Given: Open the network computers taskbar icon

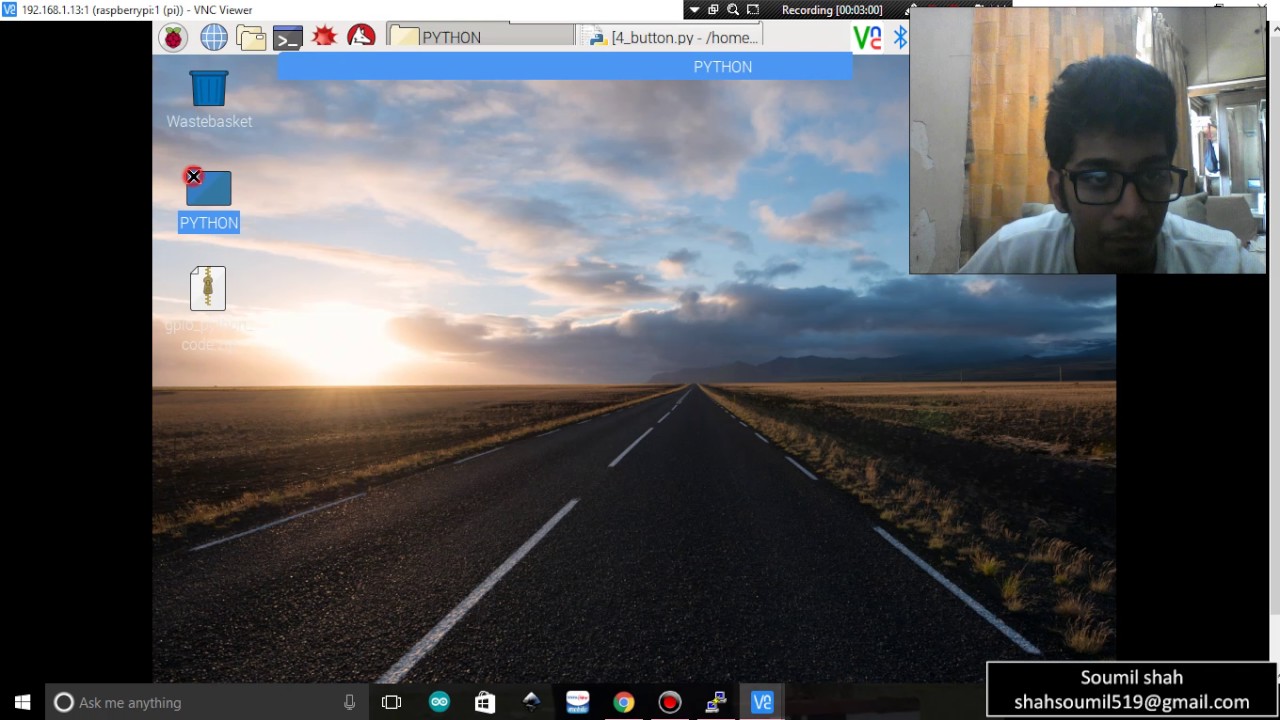Looking at the screenshot, I should coord(716,702).
